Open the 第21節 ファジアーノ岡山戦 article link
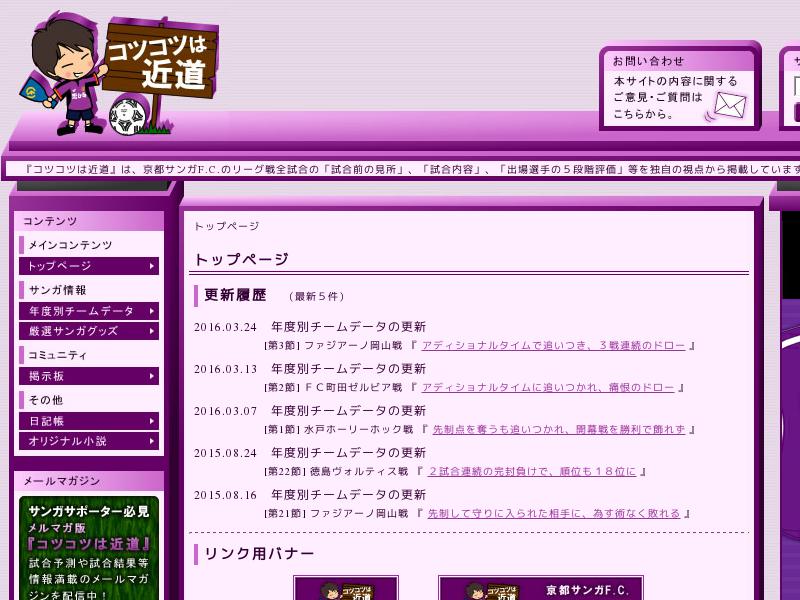This screenshot has width=800, height=600. (x=554, y=513)
